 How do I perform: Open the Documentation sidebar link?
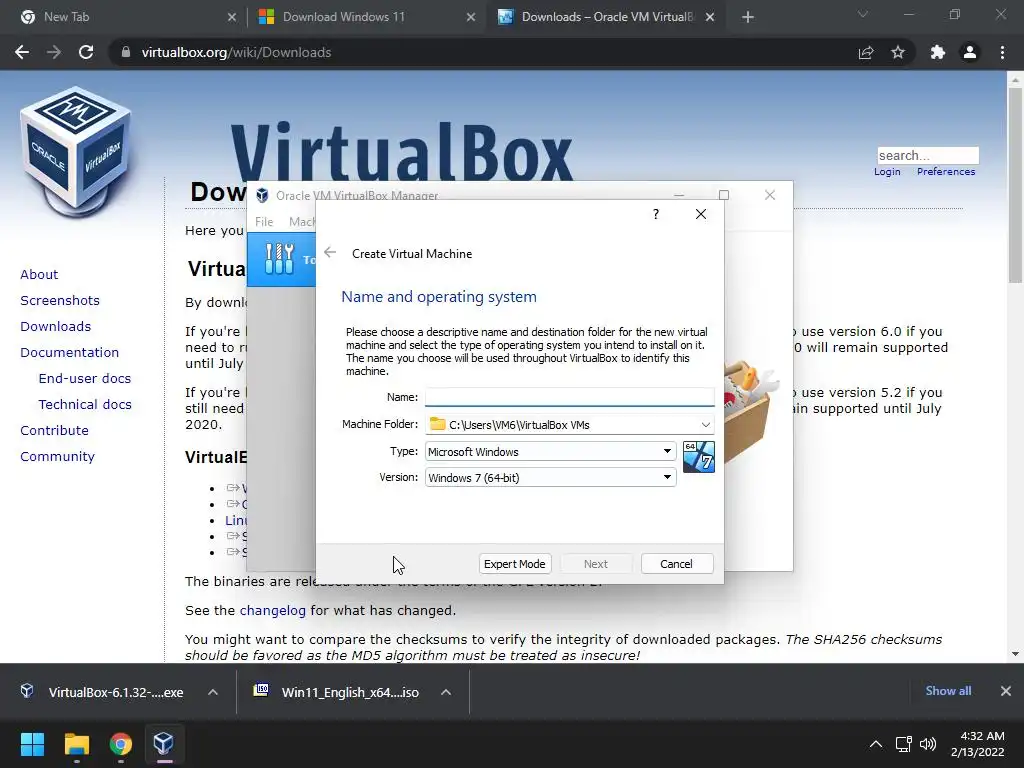(69, 352)
